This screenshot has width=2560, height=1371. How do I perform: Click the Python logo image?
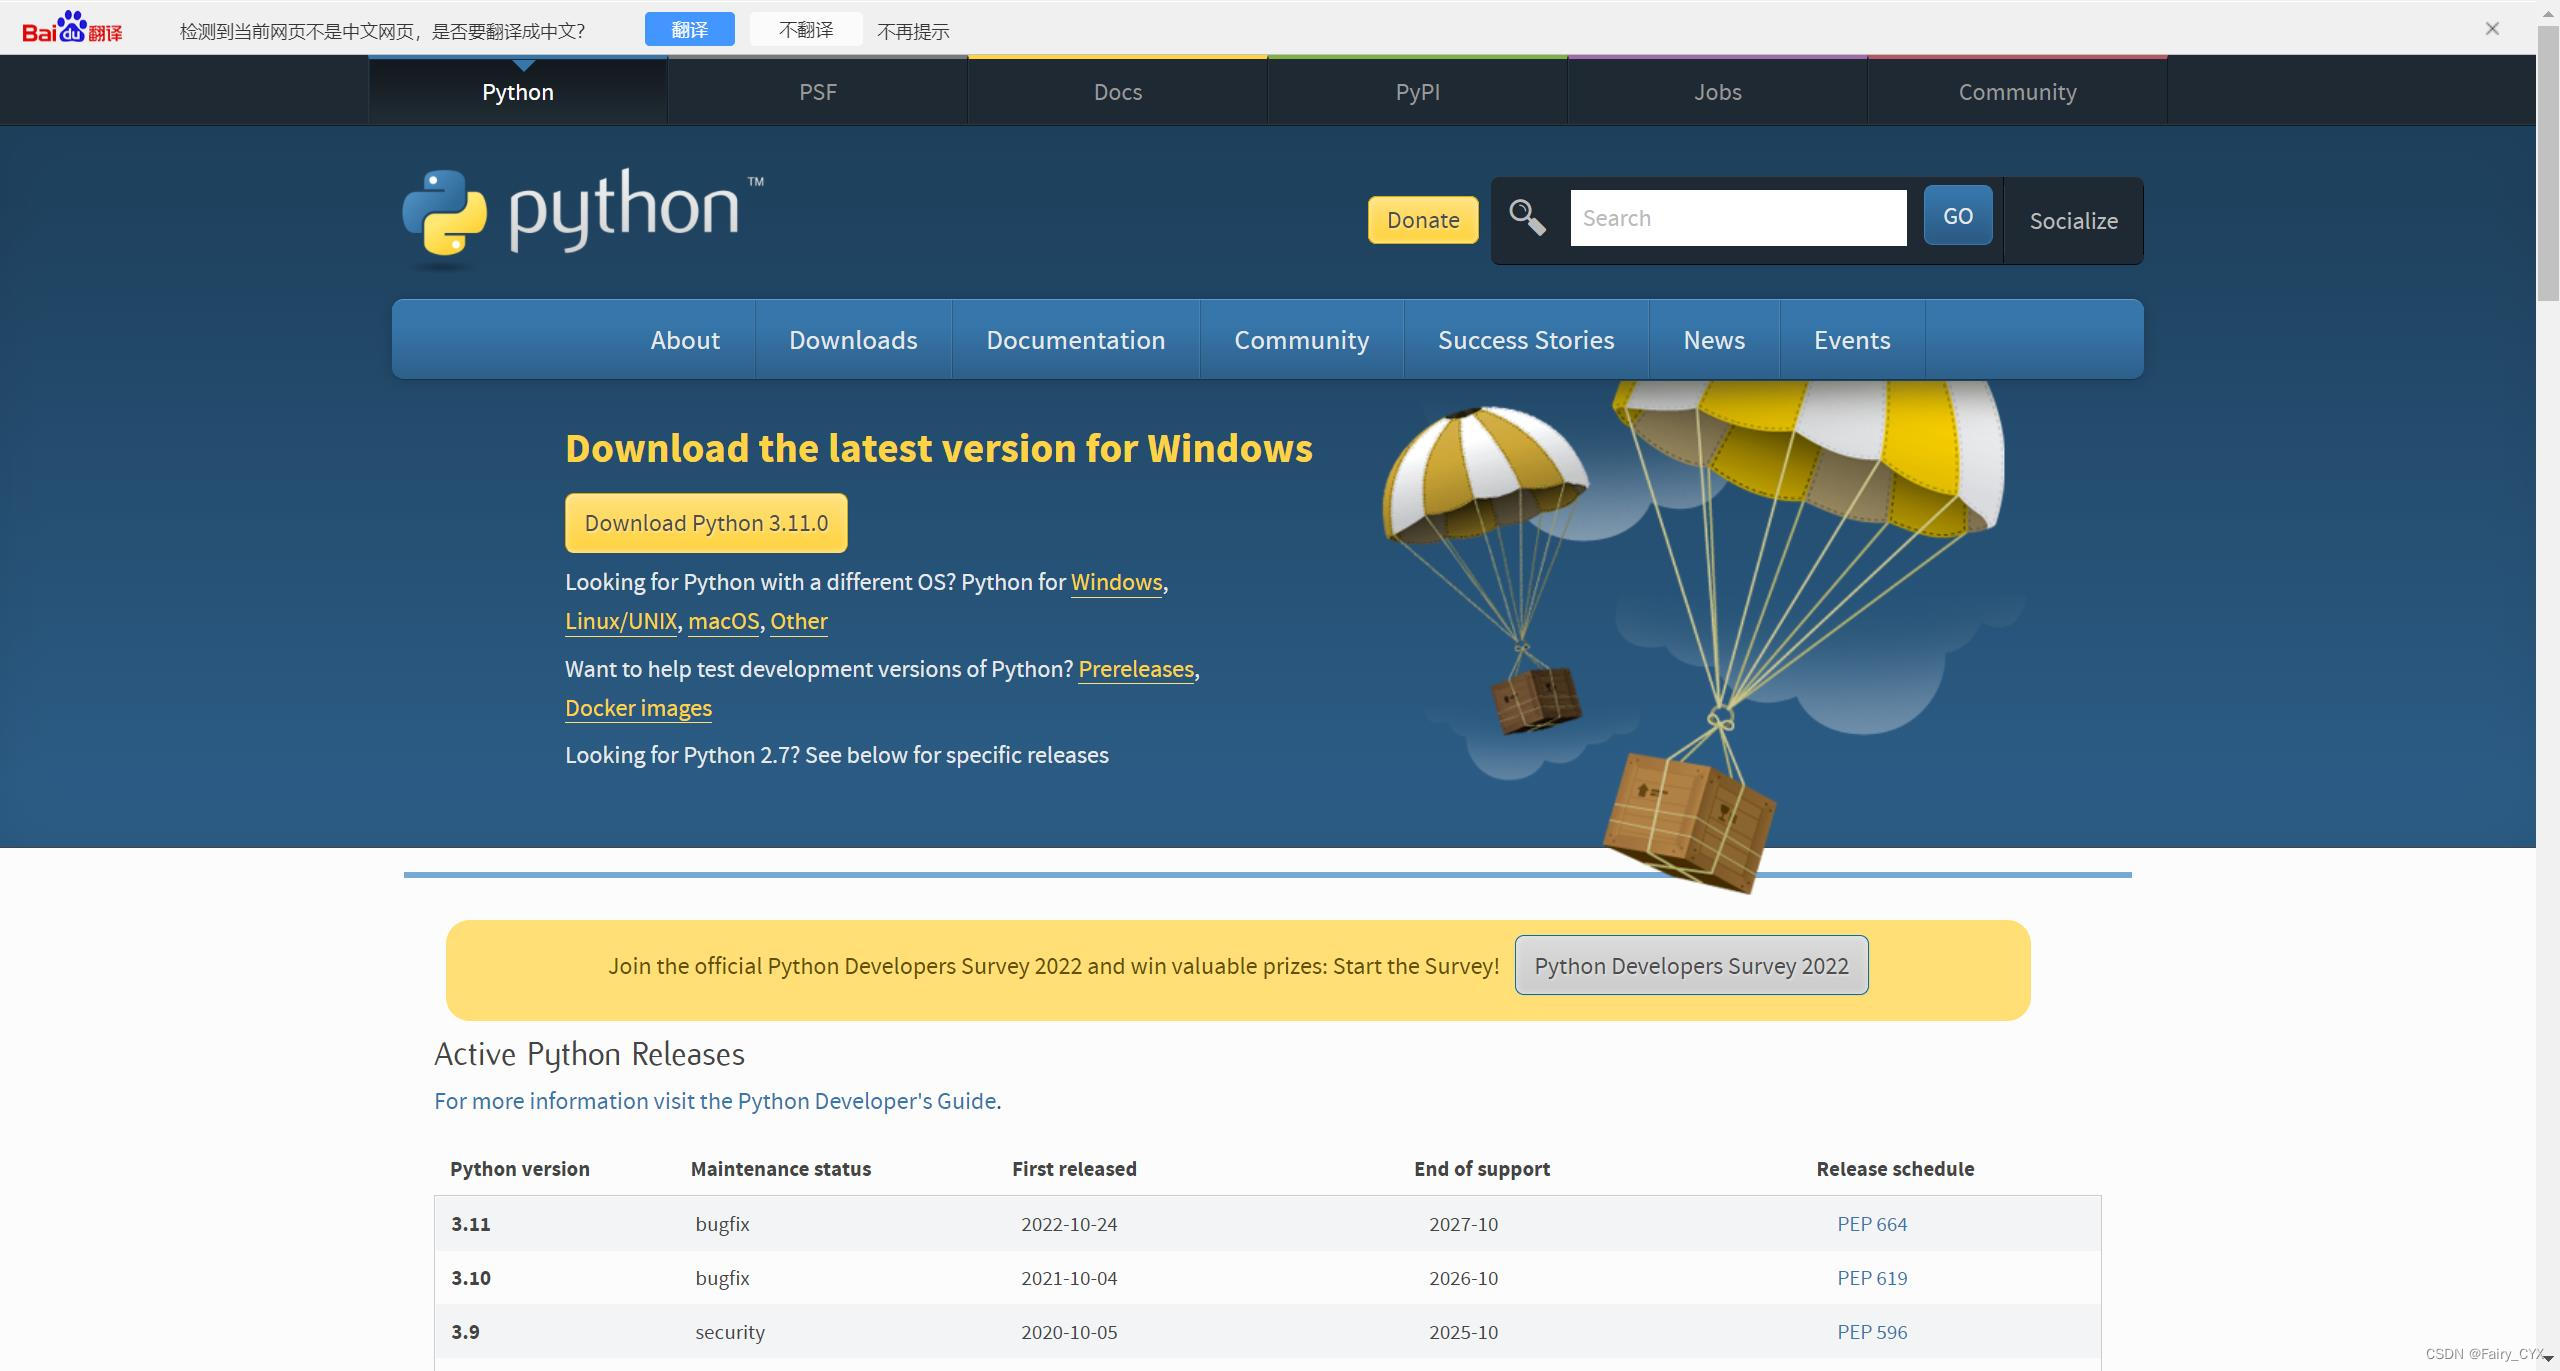582,215
